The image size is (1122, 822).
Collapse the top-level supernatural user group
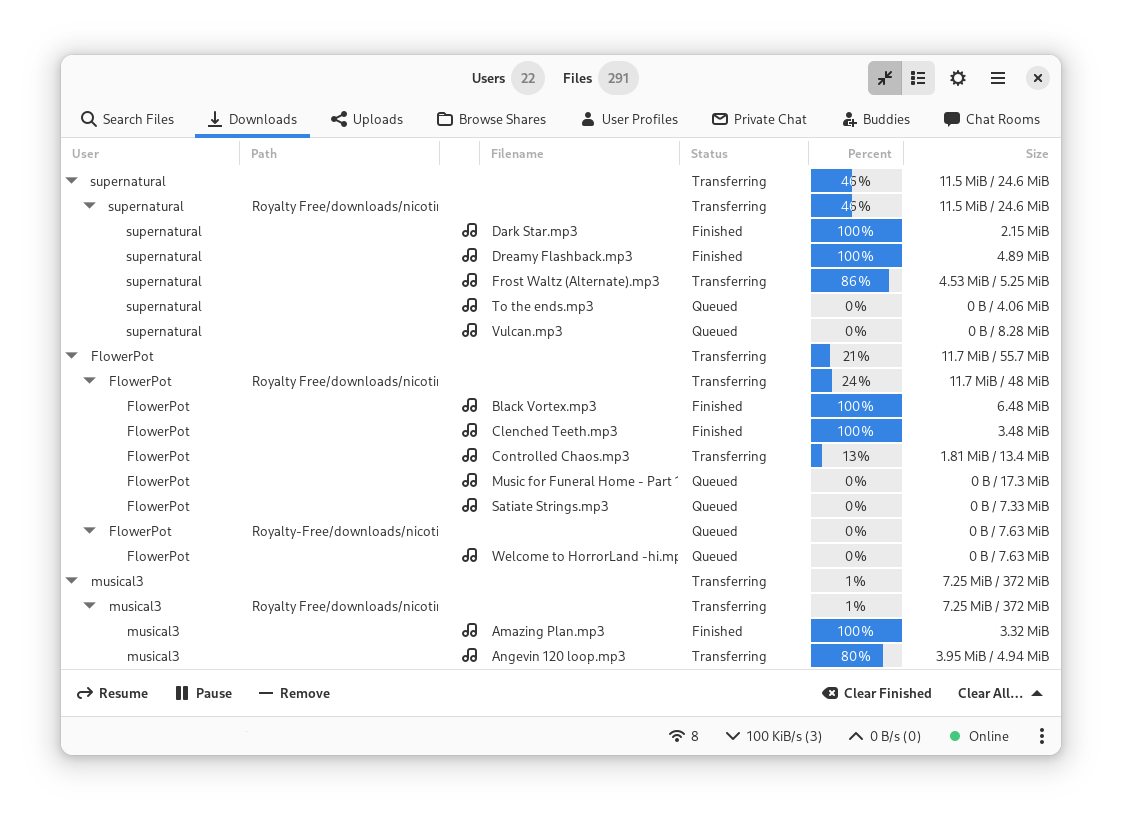click(71, 181)
